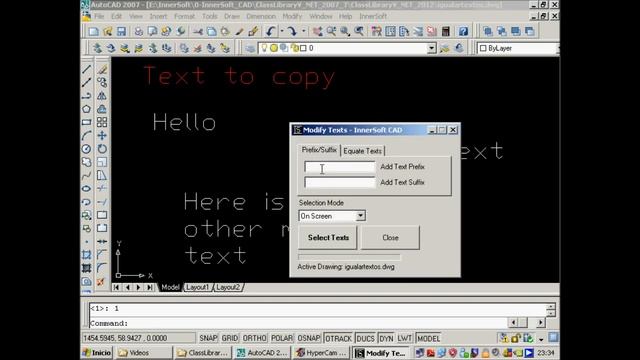Select the Mirror modify tool
Viewport: 640px width, 360px height.
102,96
